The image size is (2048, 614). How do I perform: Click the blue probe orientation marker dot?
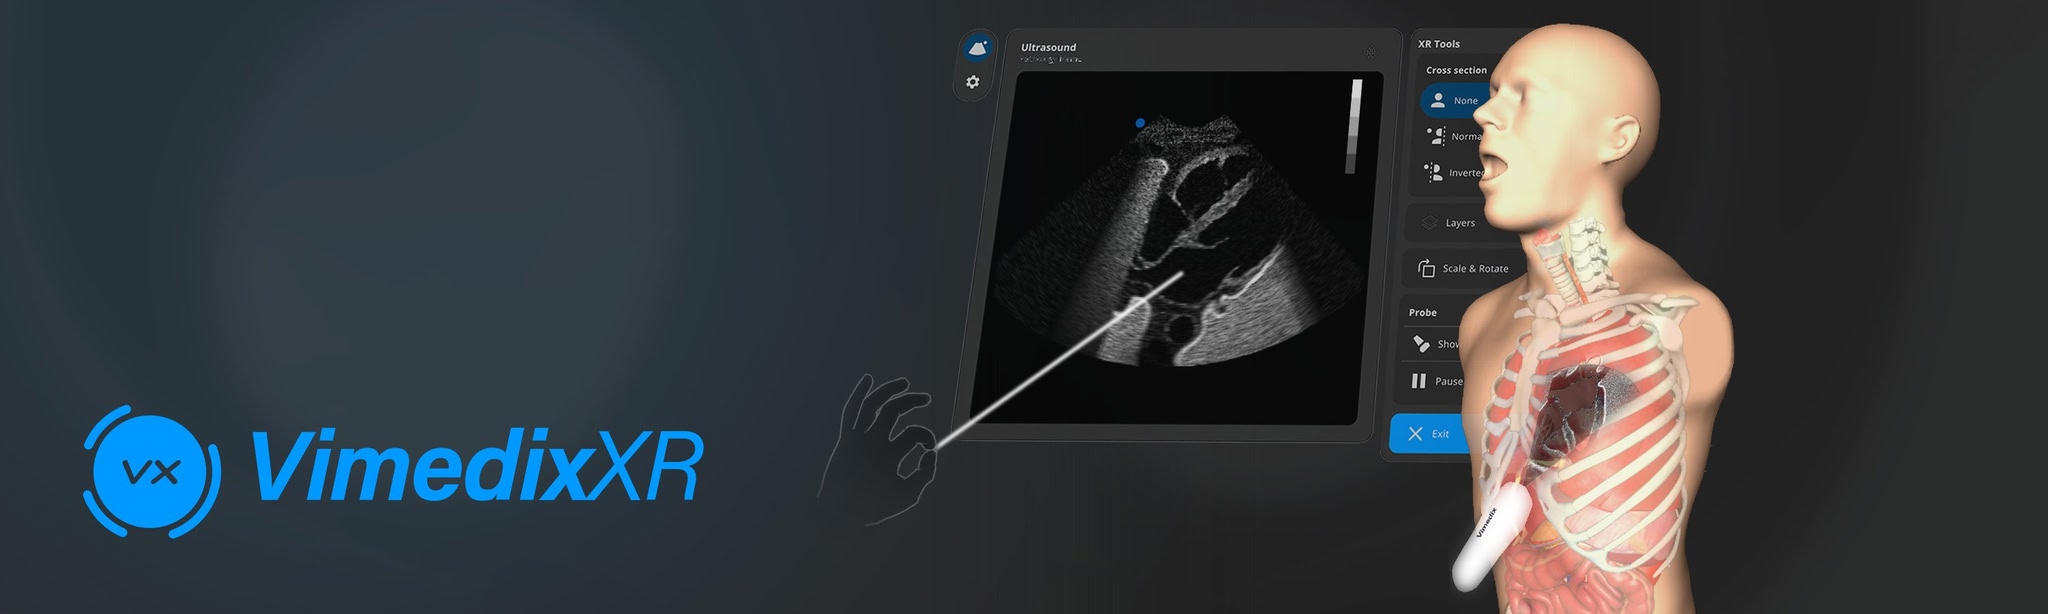point(1140,123)
